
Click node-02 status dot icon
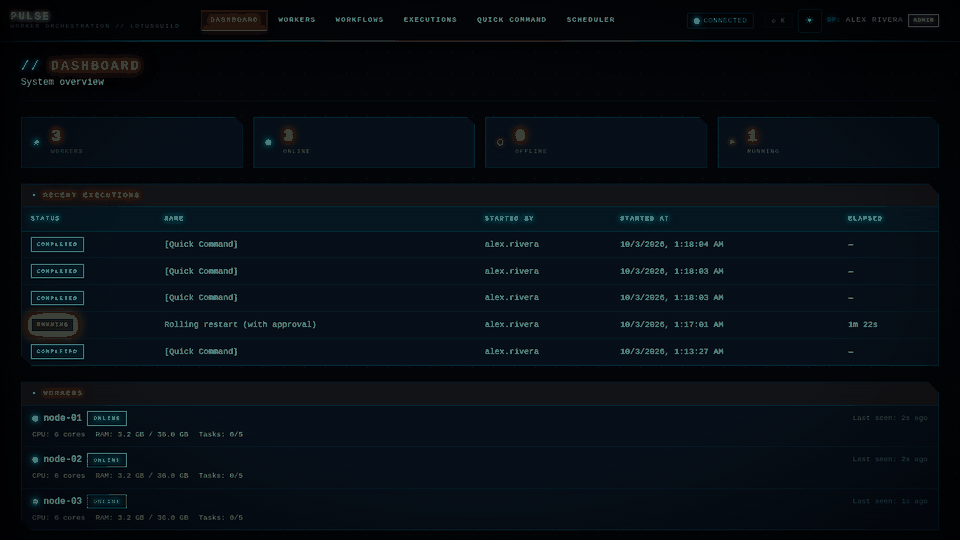[35, 460]
